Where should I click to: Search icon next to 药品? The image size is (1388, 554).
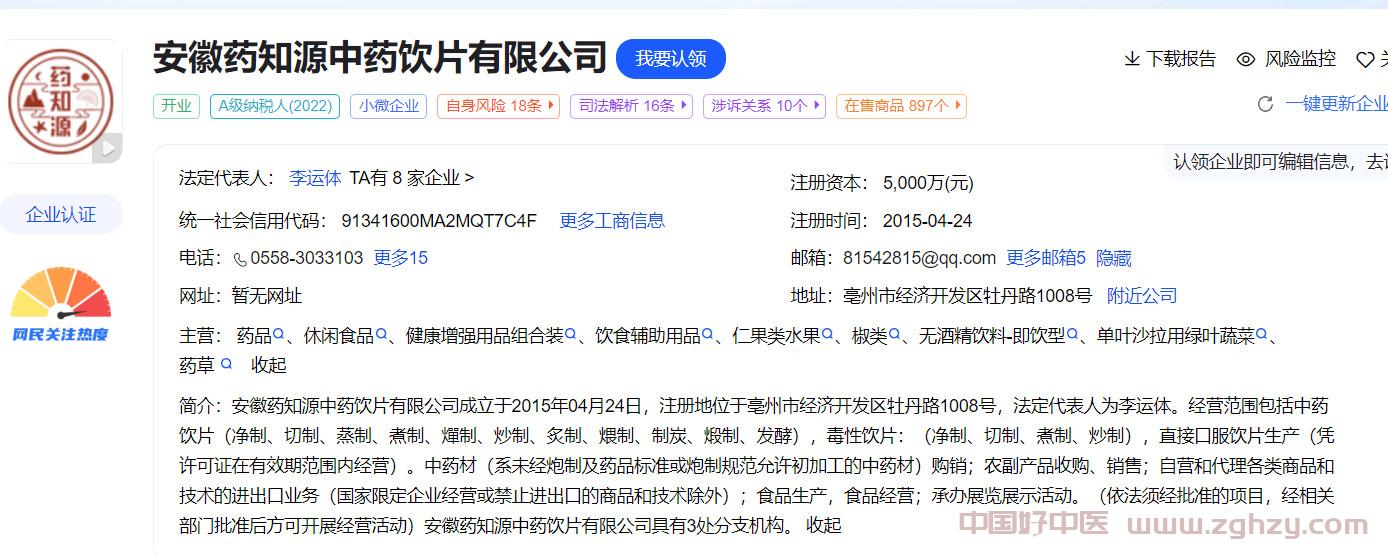279,335
